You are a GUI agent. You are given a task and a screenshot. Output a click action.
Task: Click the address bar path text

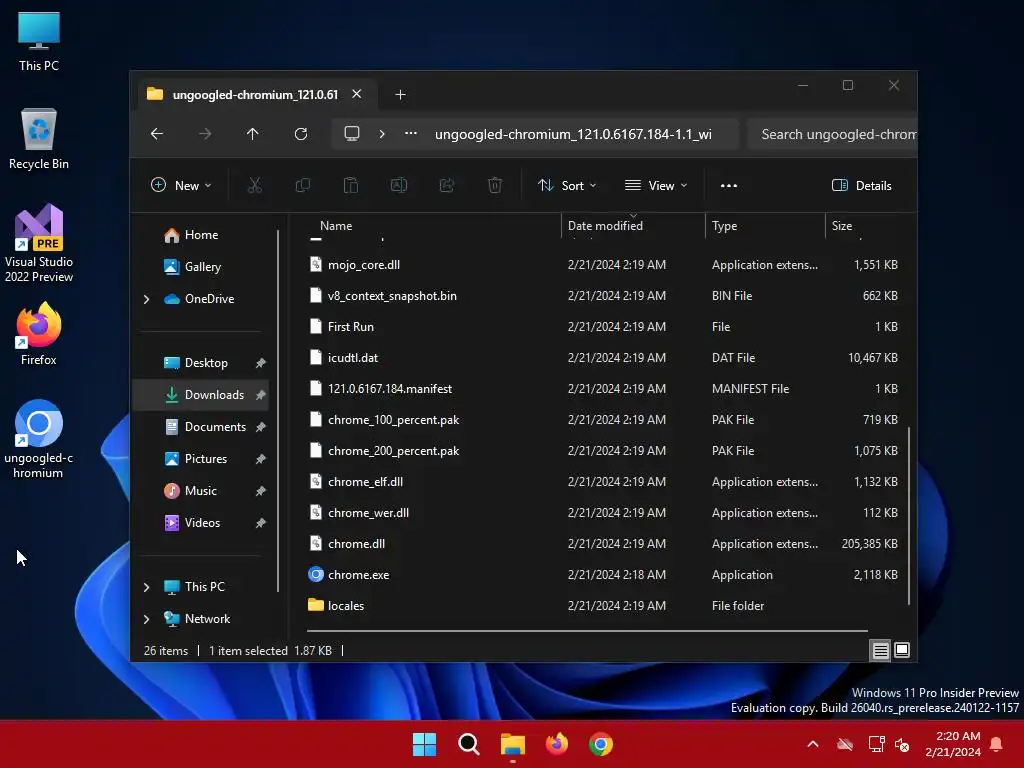[x=573, y=135]
